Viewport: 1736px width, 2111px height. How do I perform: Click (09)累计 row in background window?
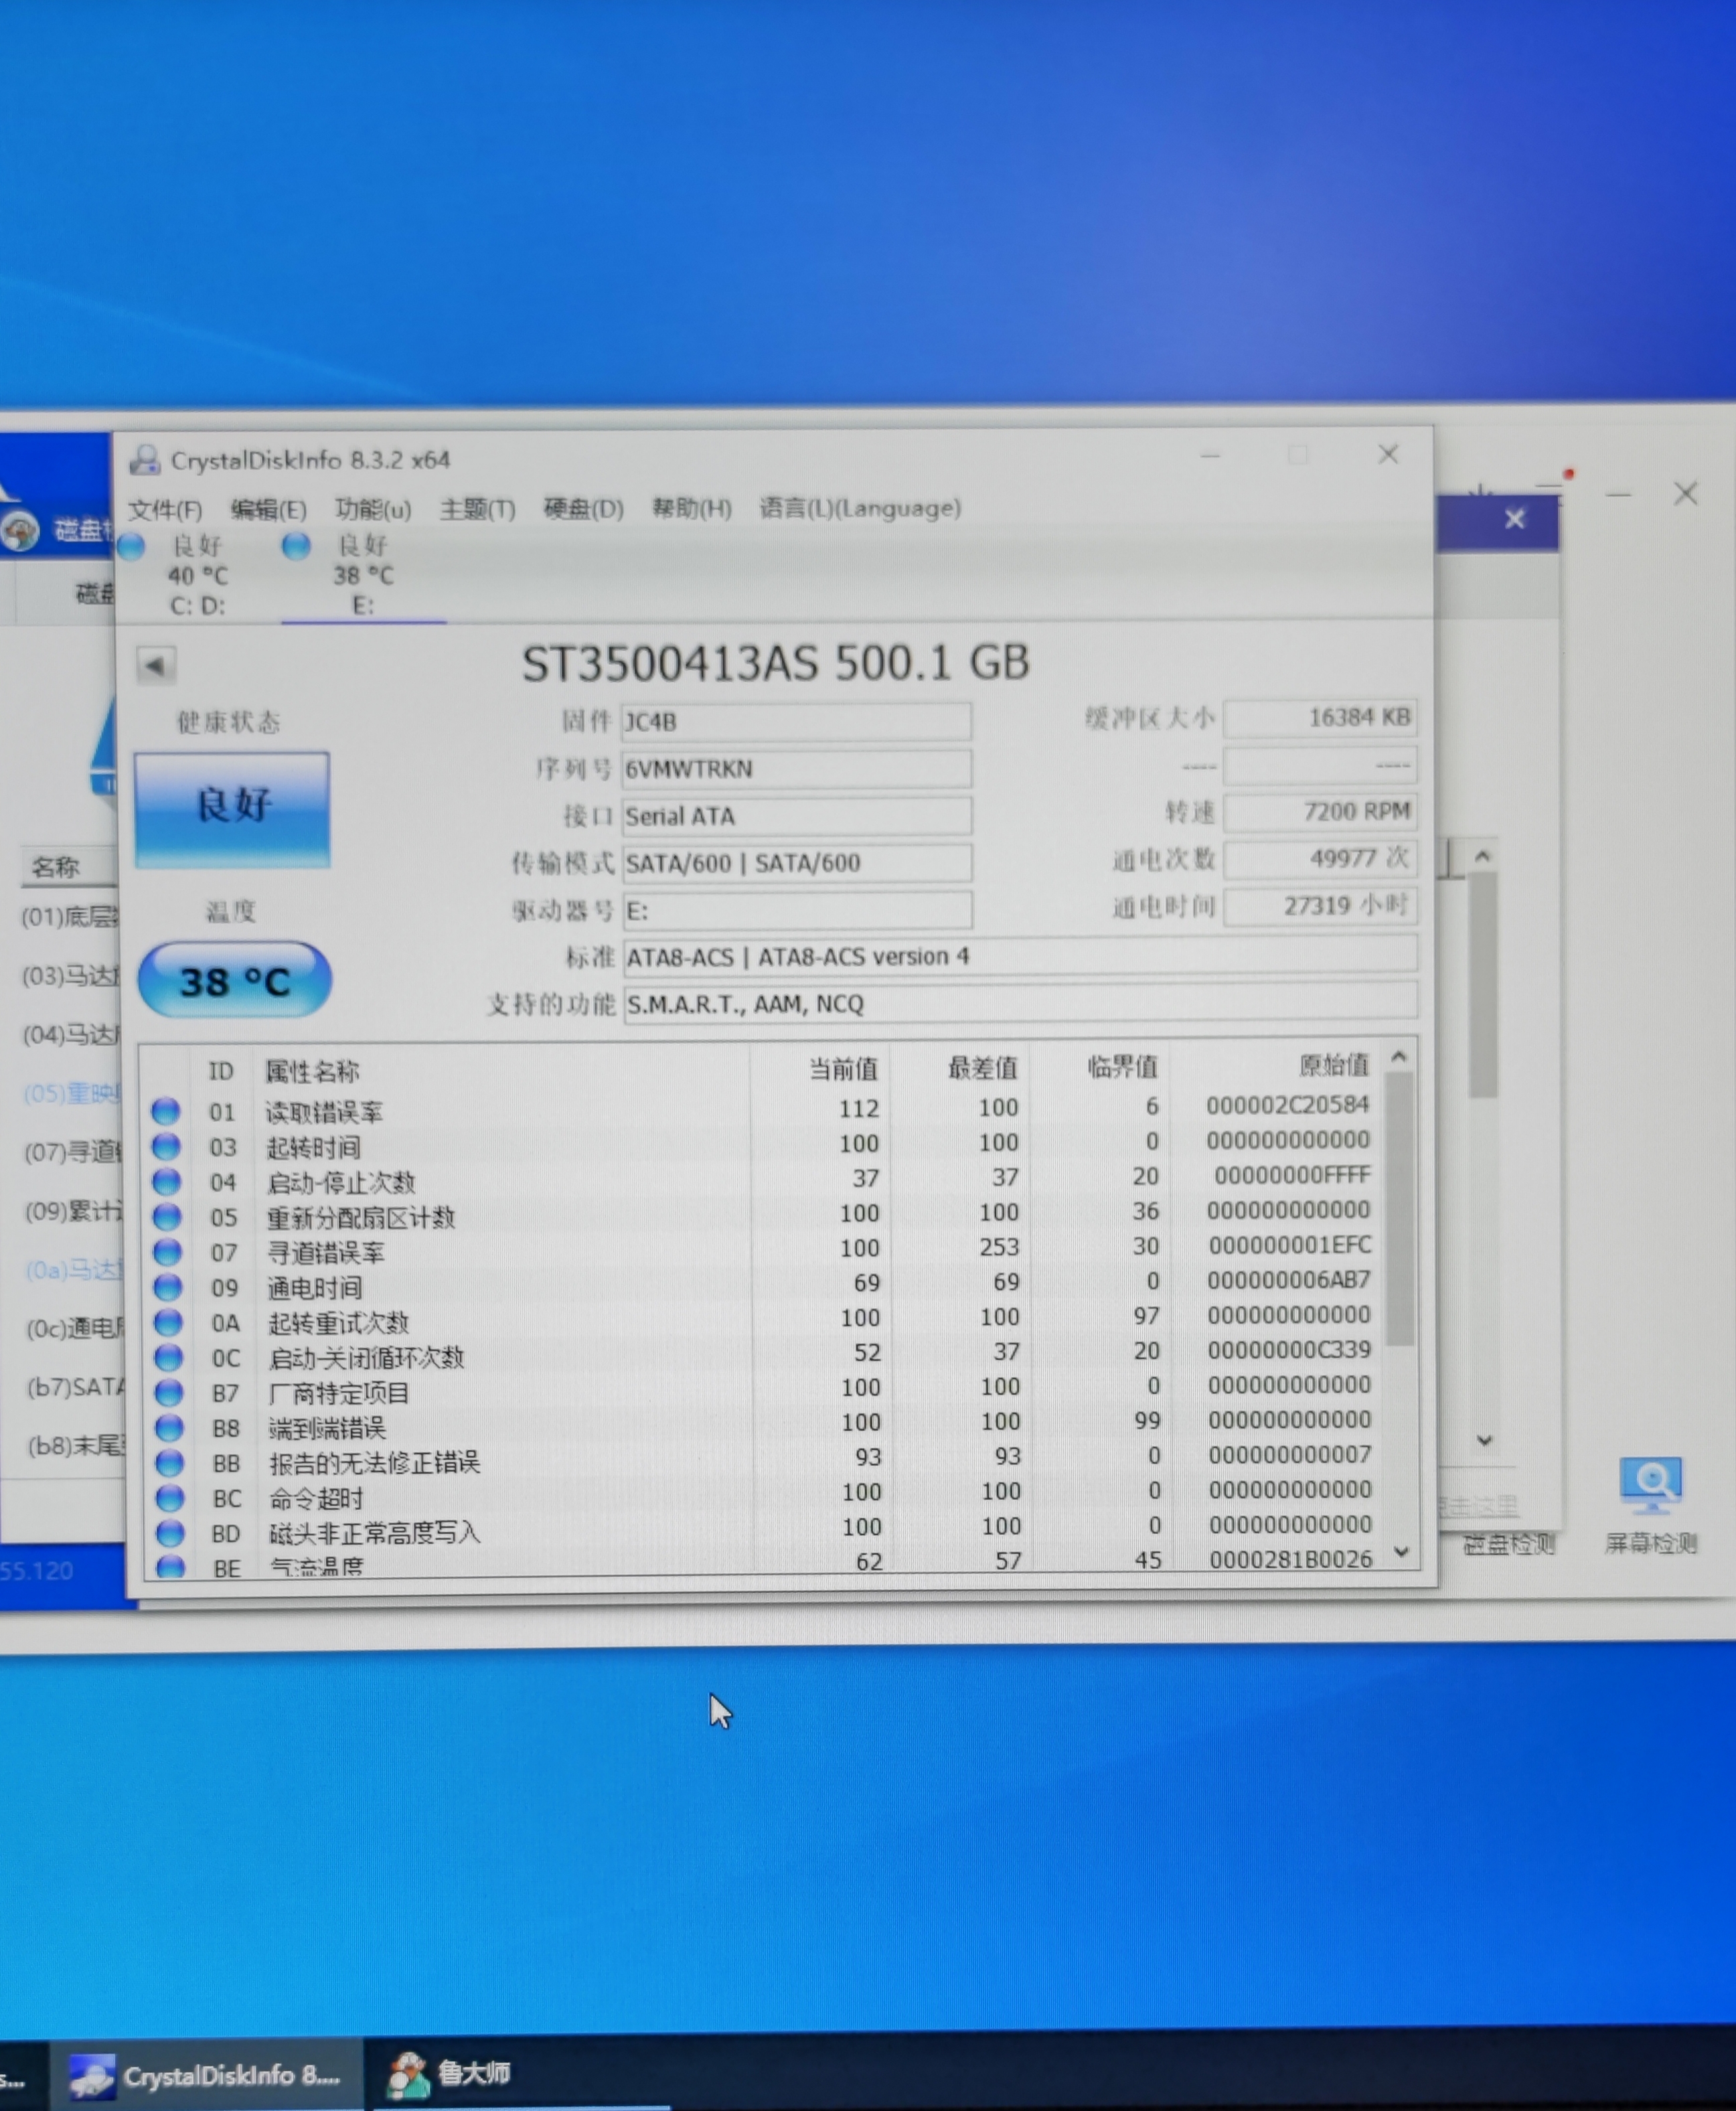pos(72,1211)
